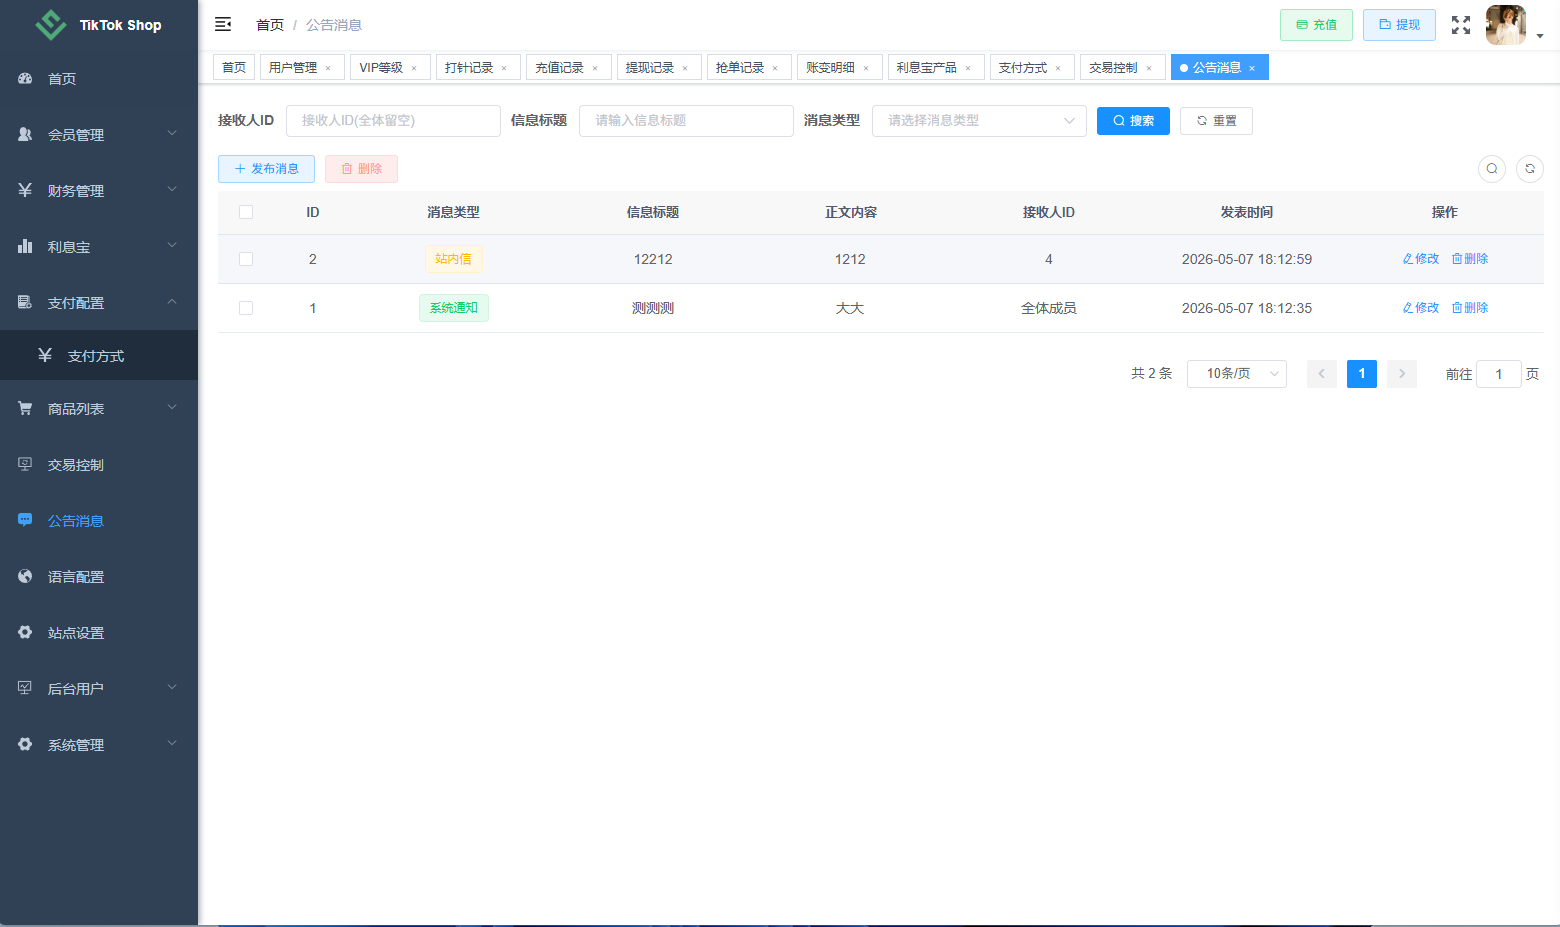Expand 会员管理 sidebar menu
This screenshot has width=1560, height=927.
99,135
